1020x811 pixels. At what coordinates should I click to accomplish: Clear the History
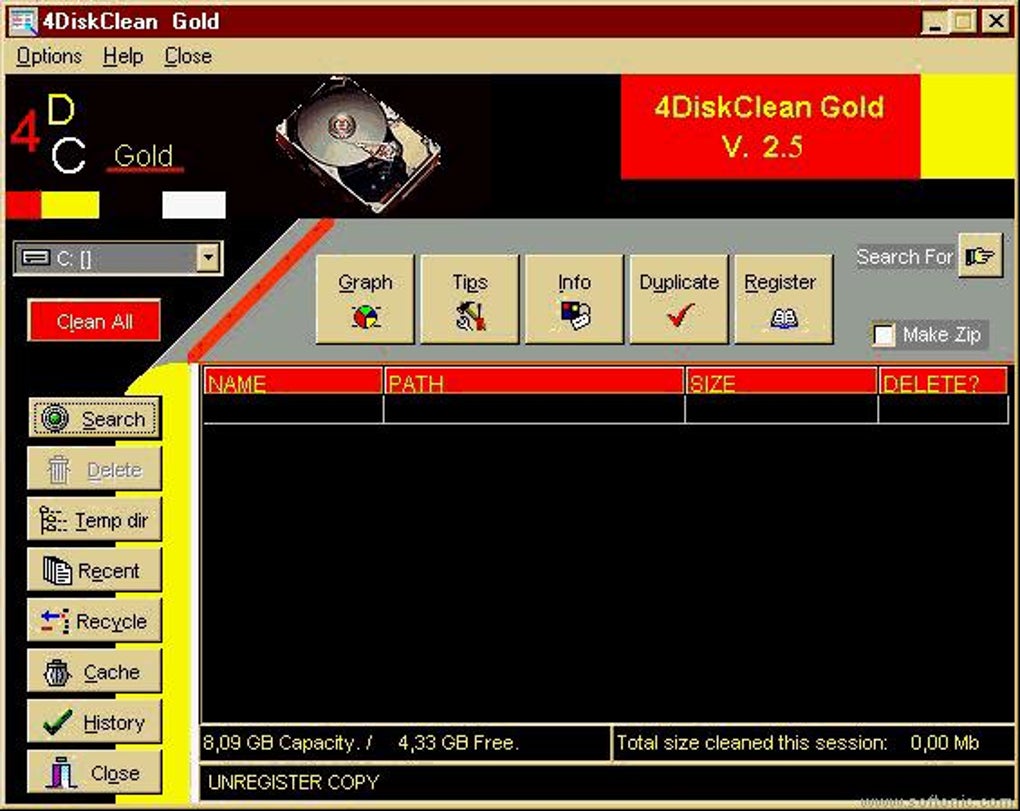click(95, 722)
